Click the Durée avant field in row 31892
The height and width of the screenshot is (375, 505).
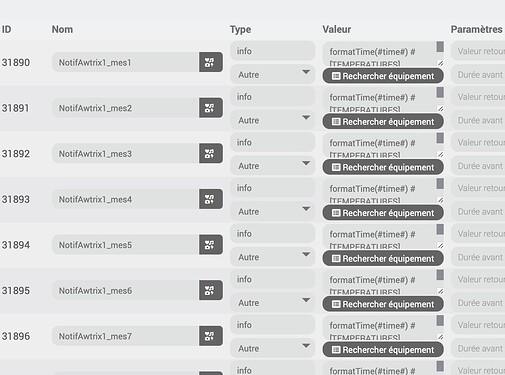coord(478,166)
